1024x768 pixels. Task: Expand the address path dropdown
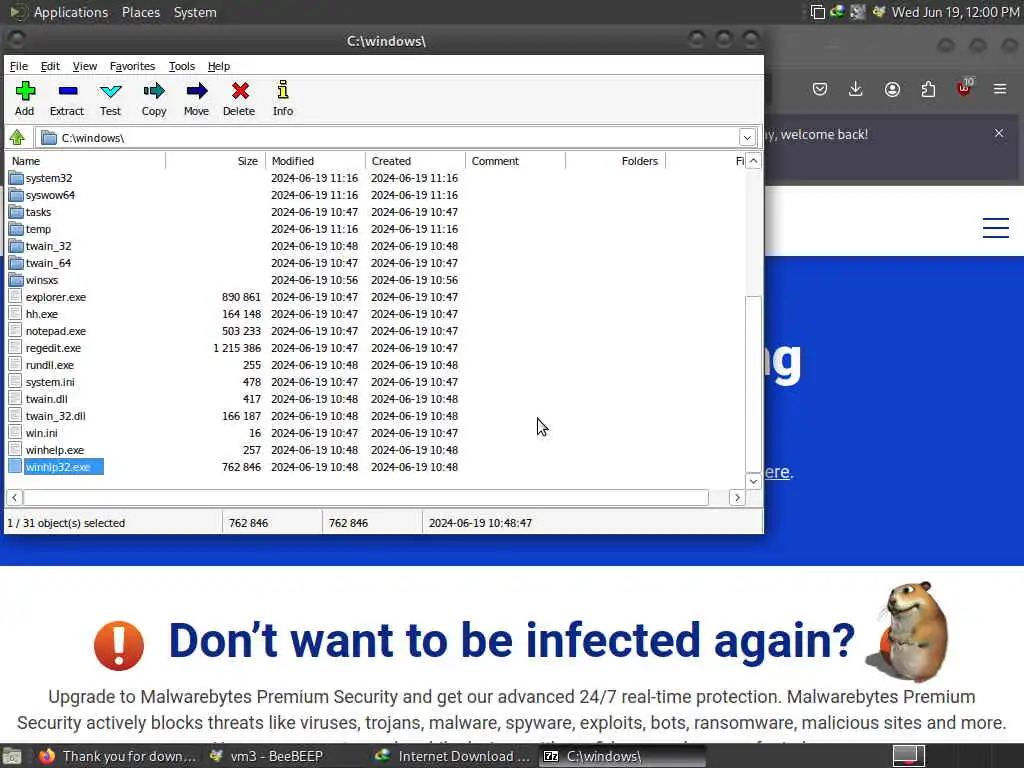coord(747,138)
